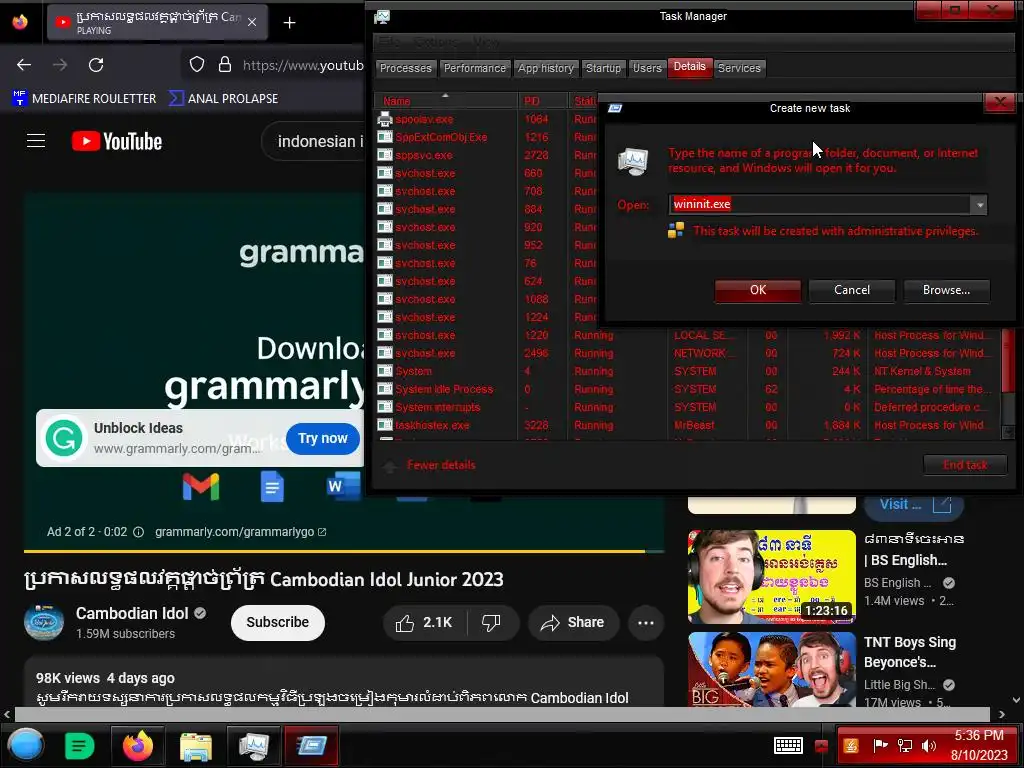This screenshot has height=768, width=1024.
Task: Click ad info icon beside timer
Action: pyautogui.click(x=138, y=532)
